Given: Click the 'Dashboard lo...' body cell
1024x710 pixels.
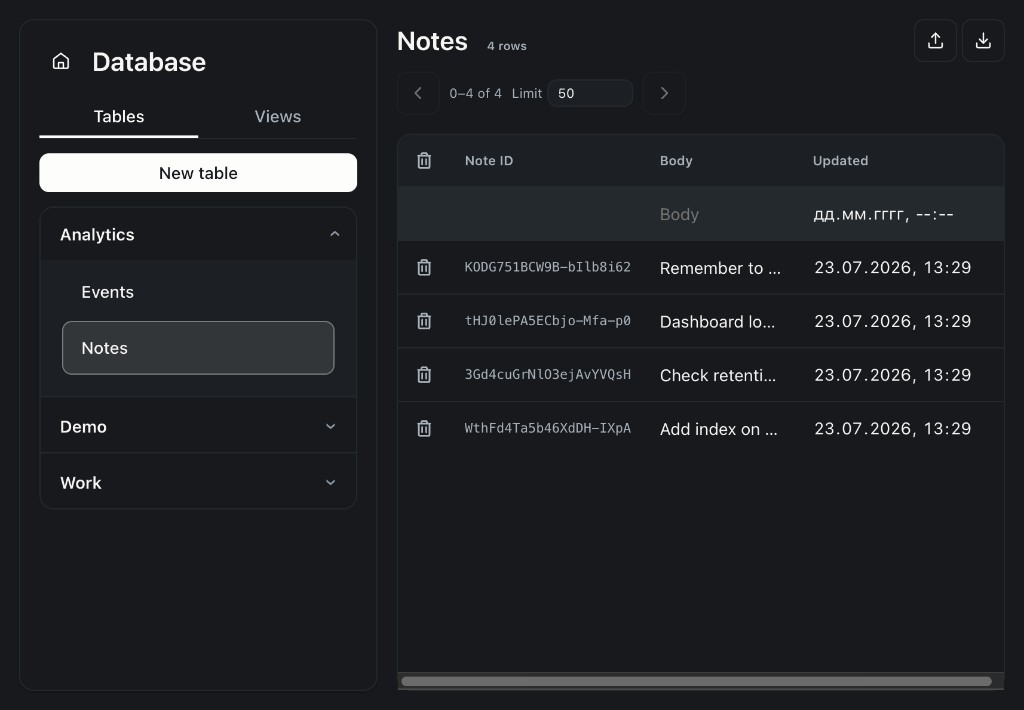Looking at the screenshot, I should click(x=717, y=321).
